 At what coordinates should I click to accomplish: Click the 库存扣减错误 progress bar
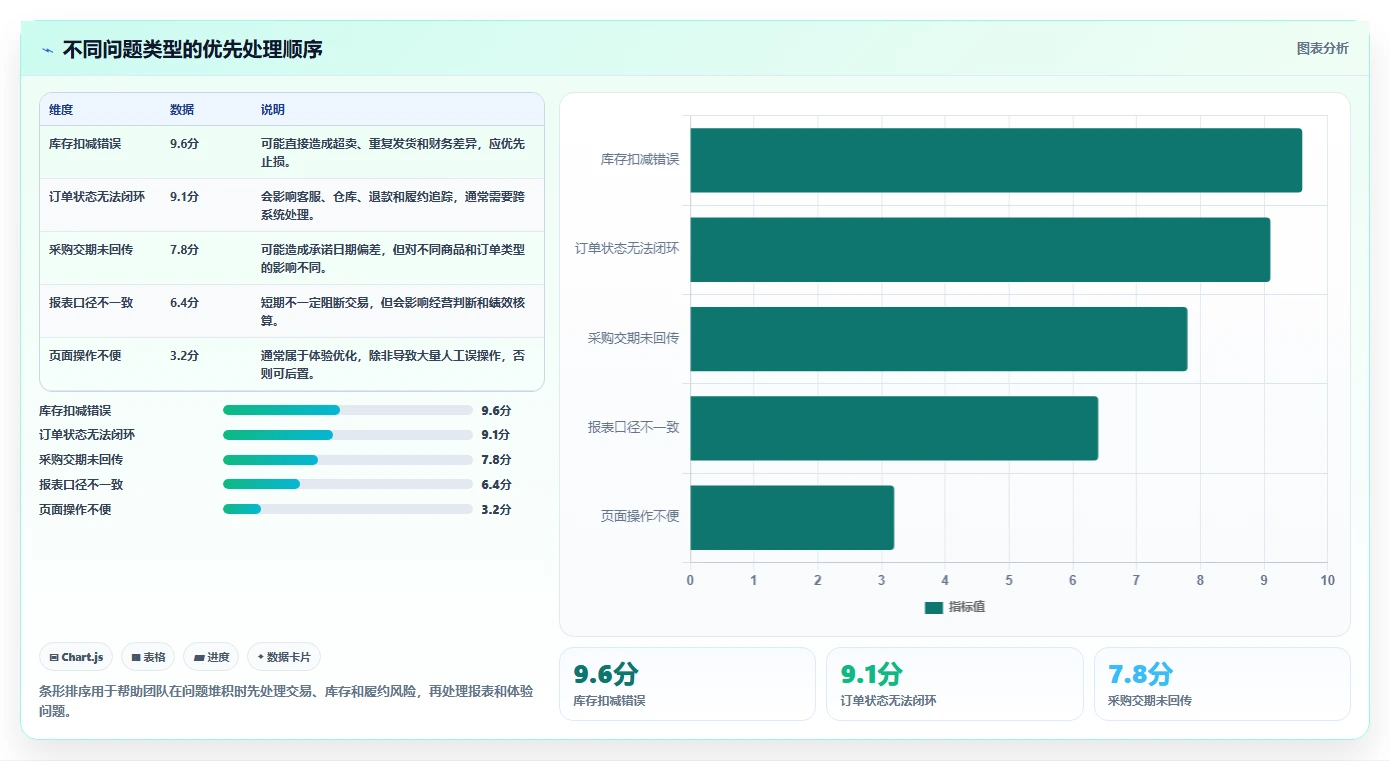tap(348, 410)
